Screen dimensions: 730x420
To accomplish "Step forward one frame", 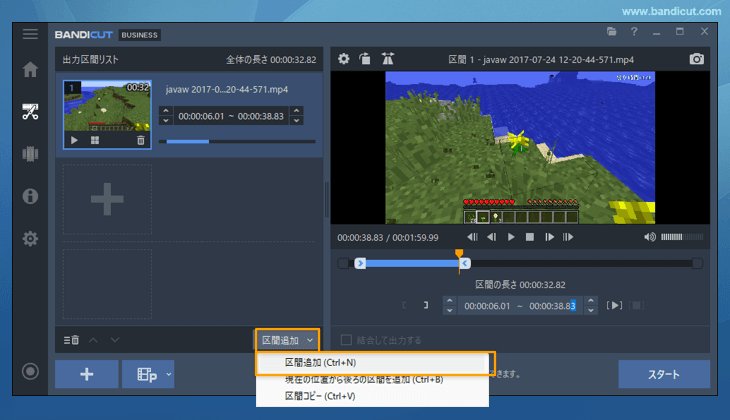I will point(549,237).
